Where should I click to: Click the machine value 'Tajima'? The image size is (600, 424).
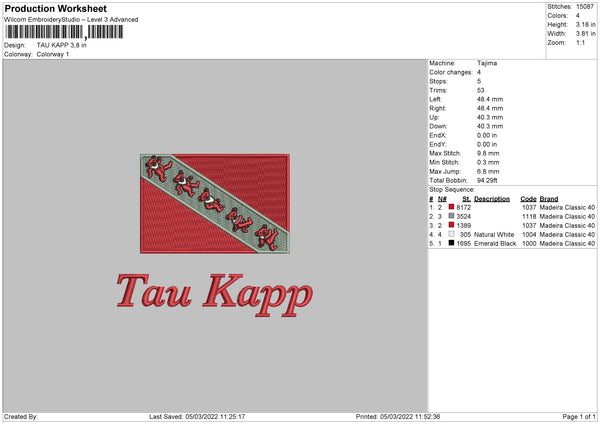coord(487,63)
